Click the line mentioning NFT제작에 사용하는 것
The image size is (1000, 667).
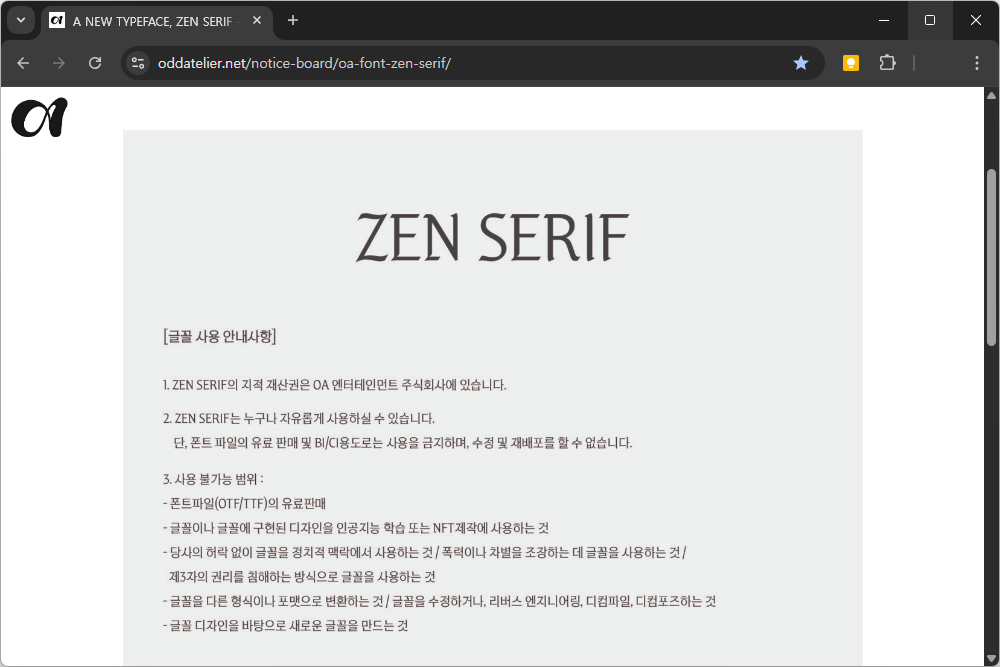[x=356, y=528]
